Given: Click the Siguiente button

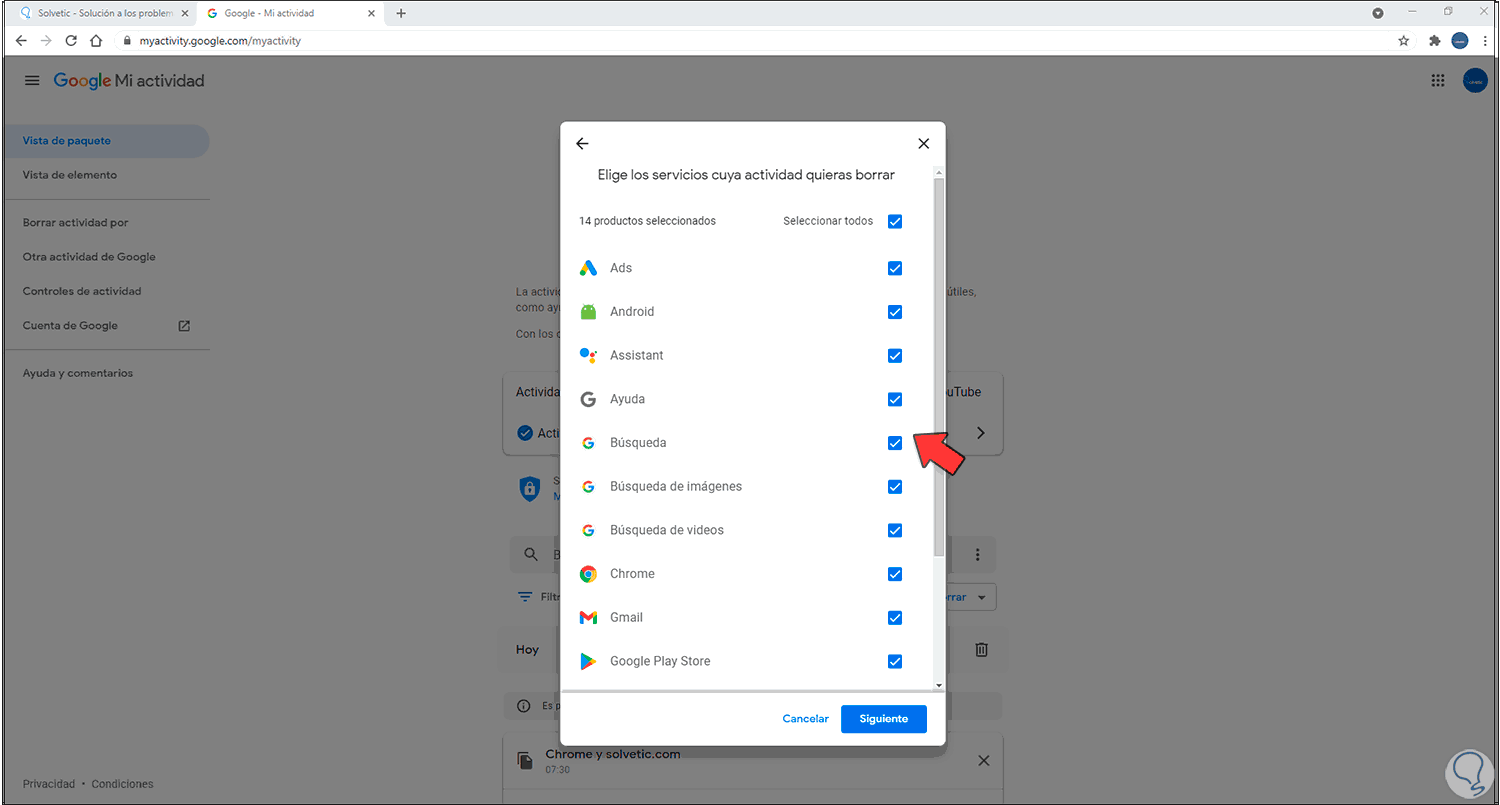Looking at the screenshot, I should pyautogui.click(x=884, y=719).
